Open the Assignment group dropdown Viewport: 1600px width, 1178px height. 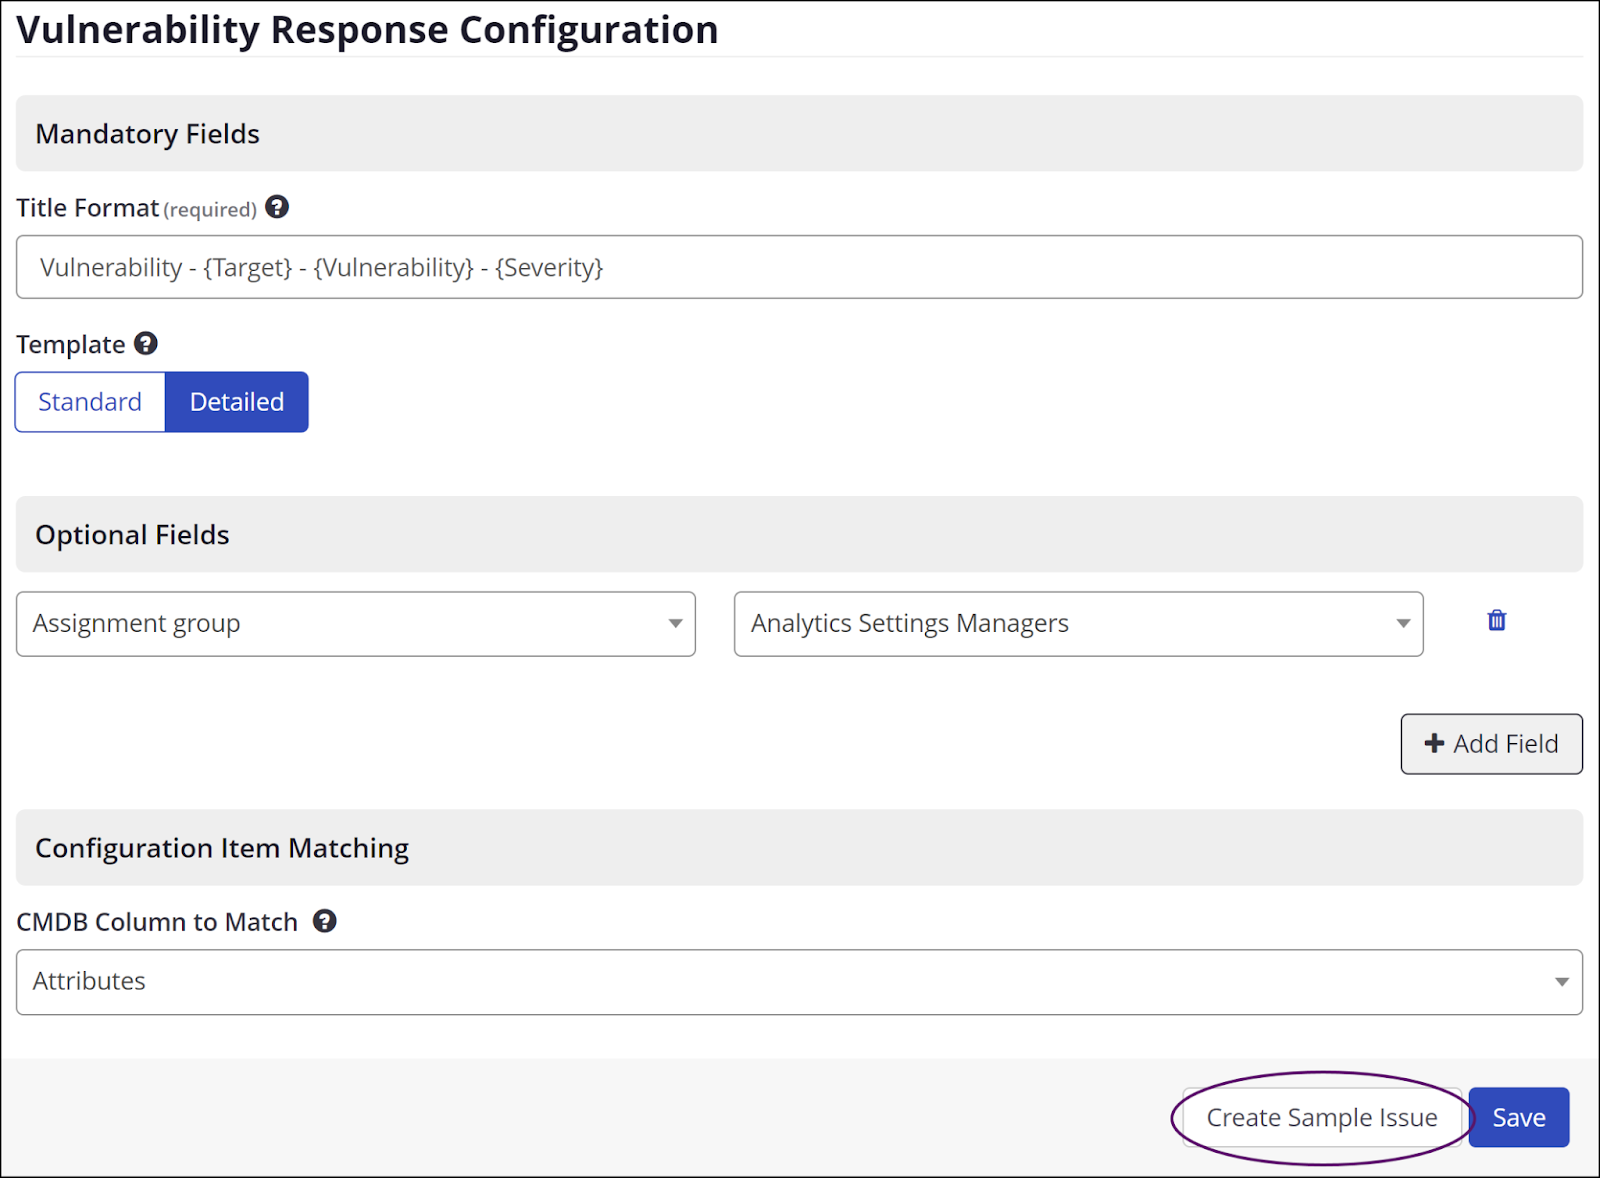click(355, 623)
